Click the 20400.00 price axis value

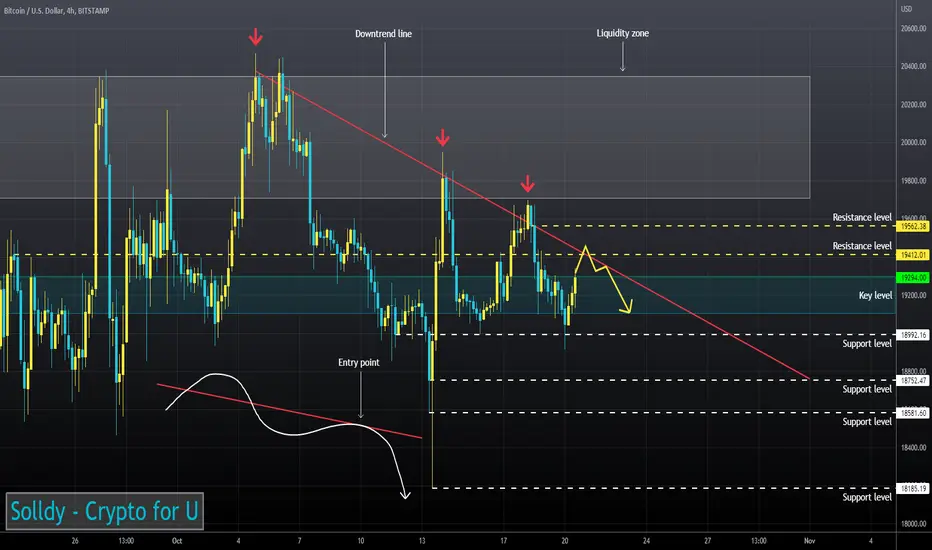913,67
